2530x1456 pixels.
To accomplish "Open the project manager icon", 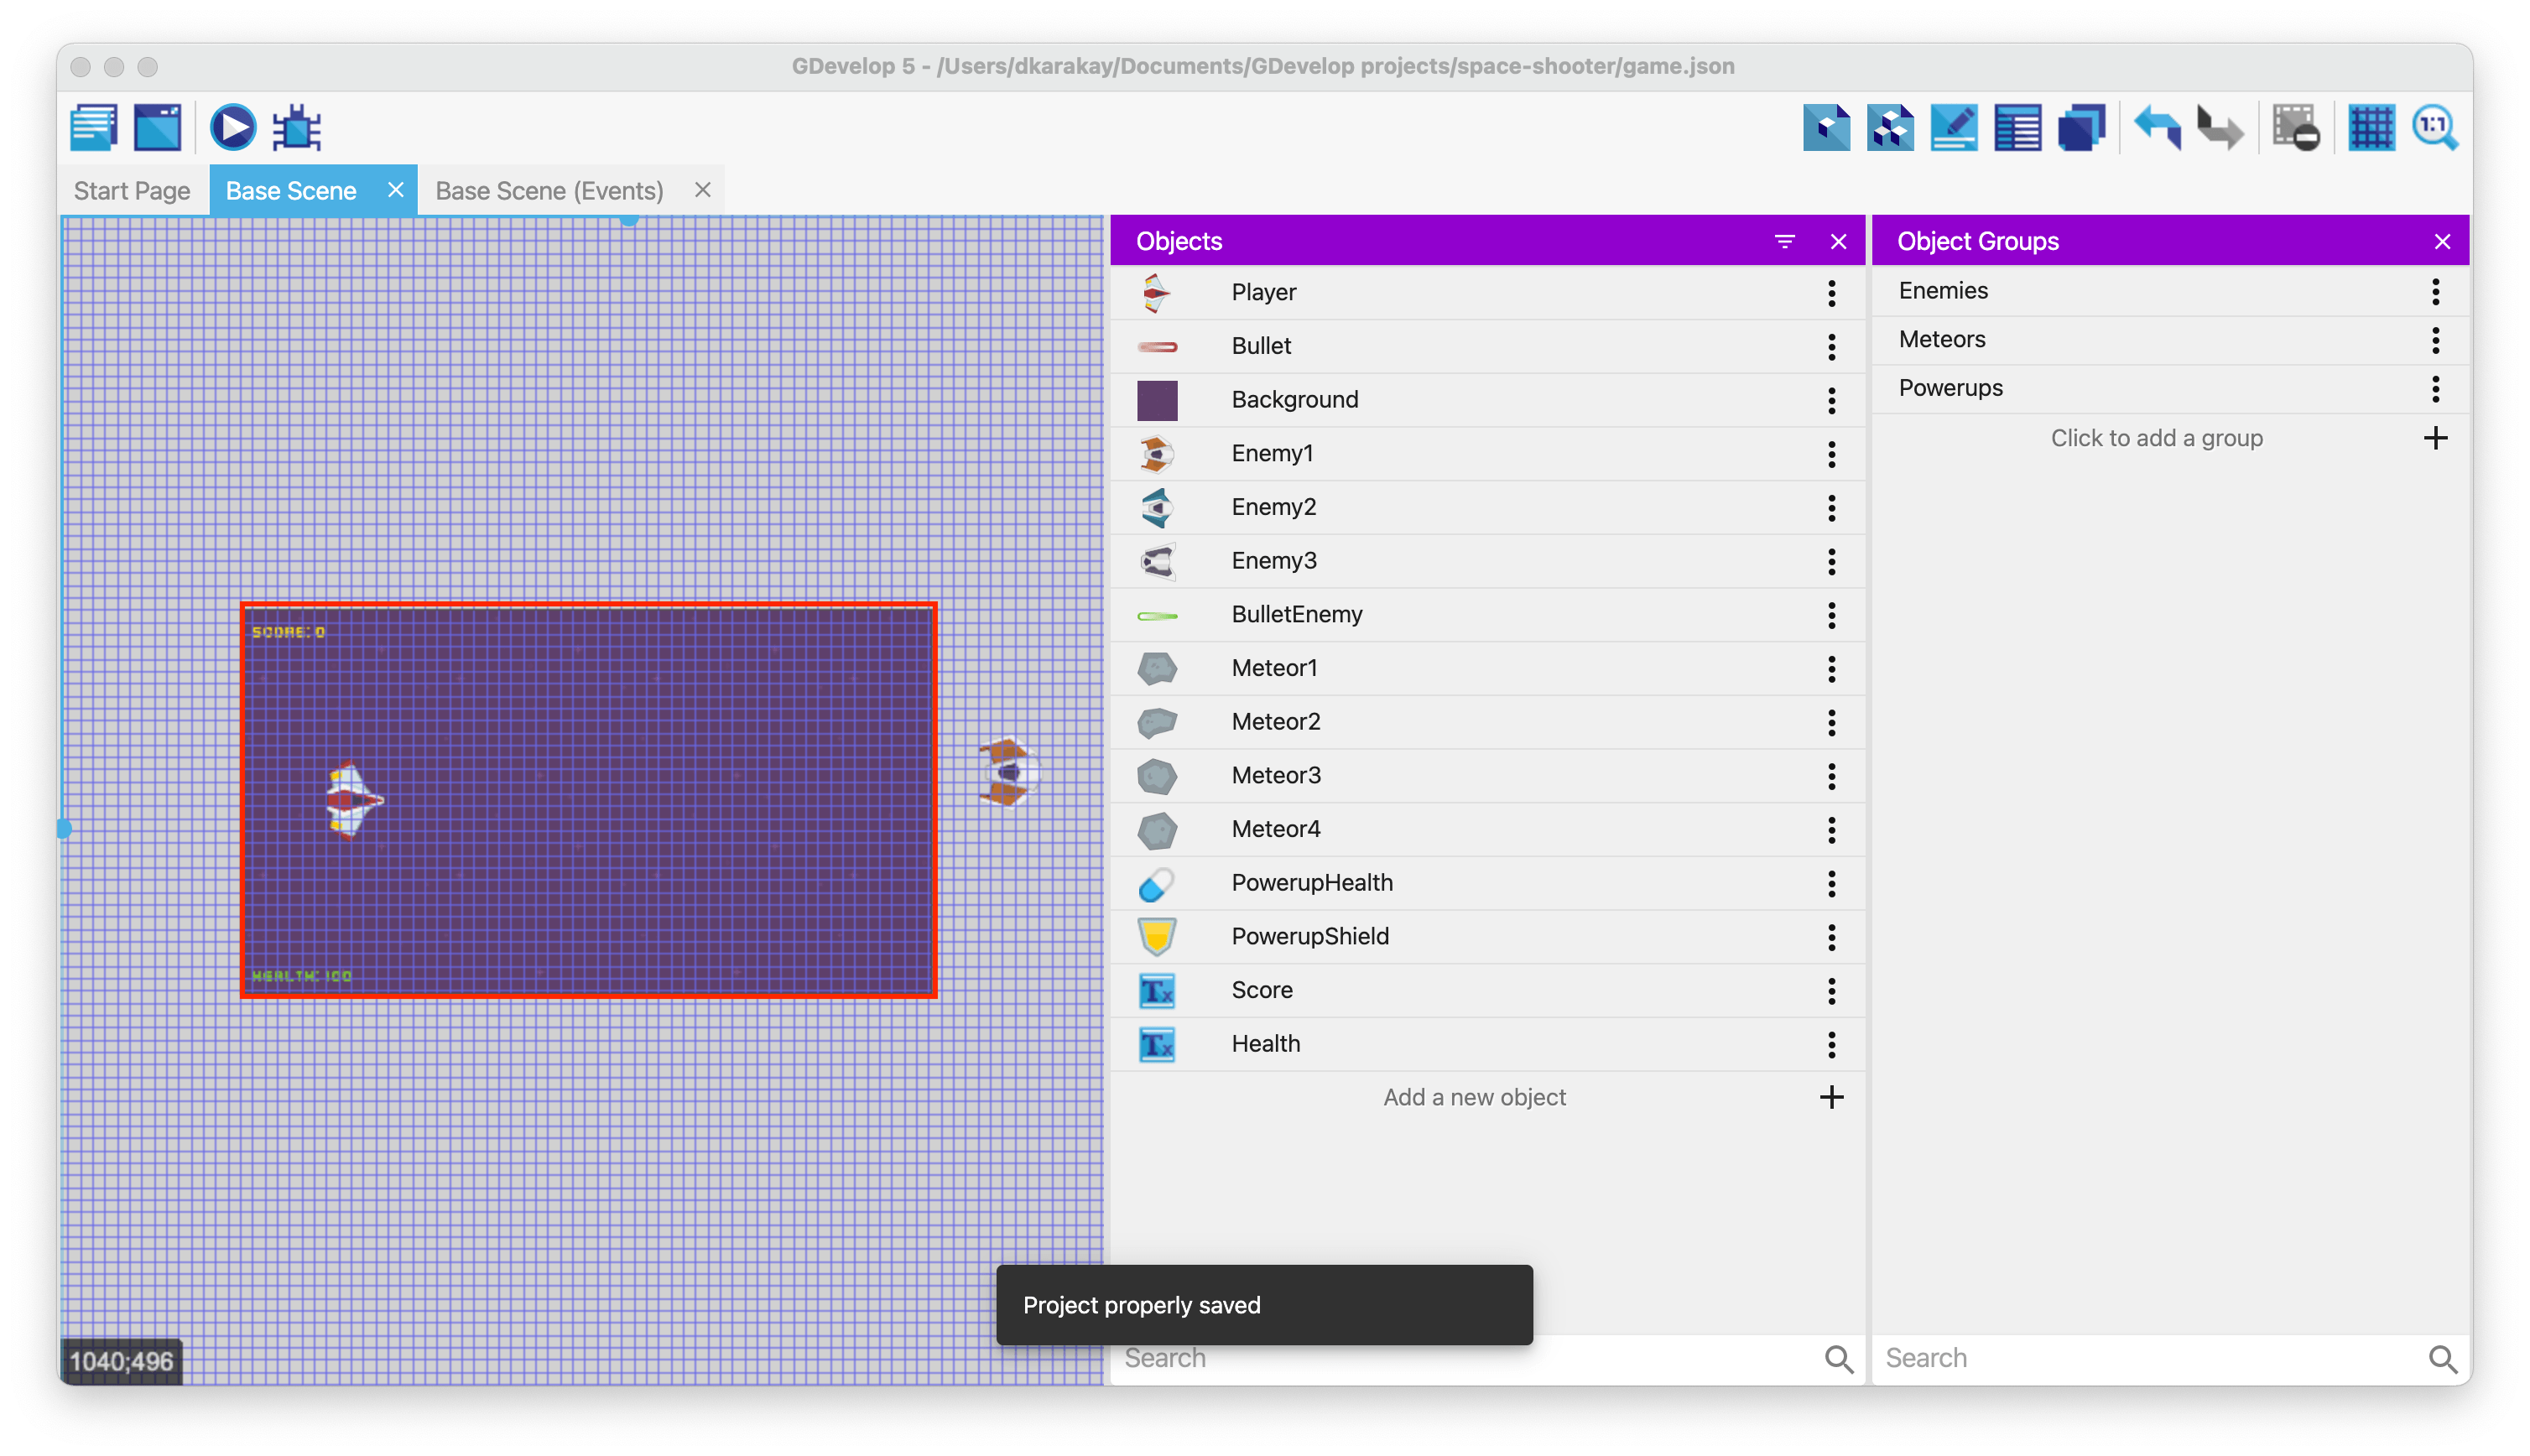I will 94,128.
